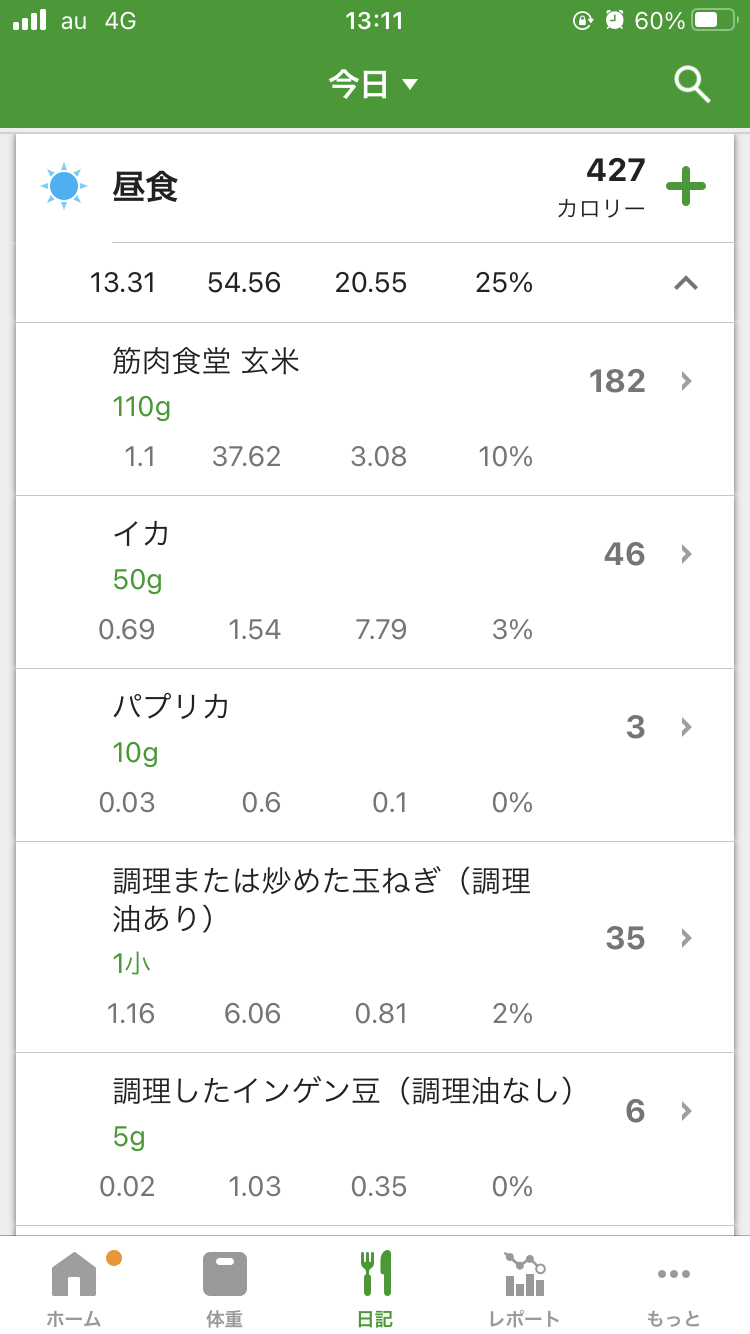Open the もっと three-dots icon
750x1334 pixels.
pos(673,1273)
